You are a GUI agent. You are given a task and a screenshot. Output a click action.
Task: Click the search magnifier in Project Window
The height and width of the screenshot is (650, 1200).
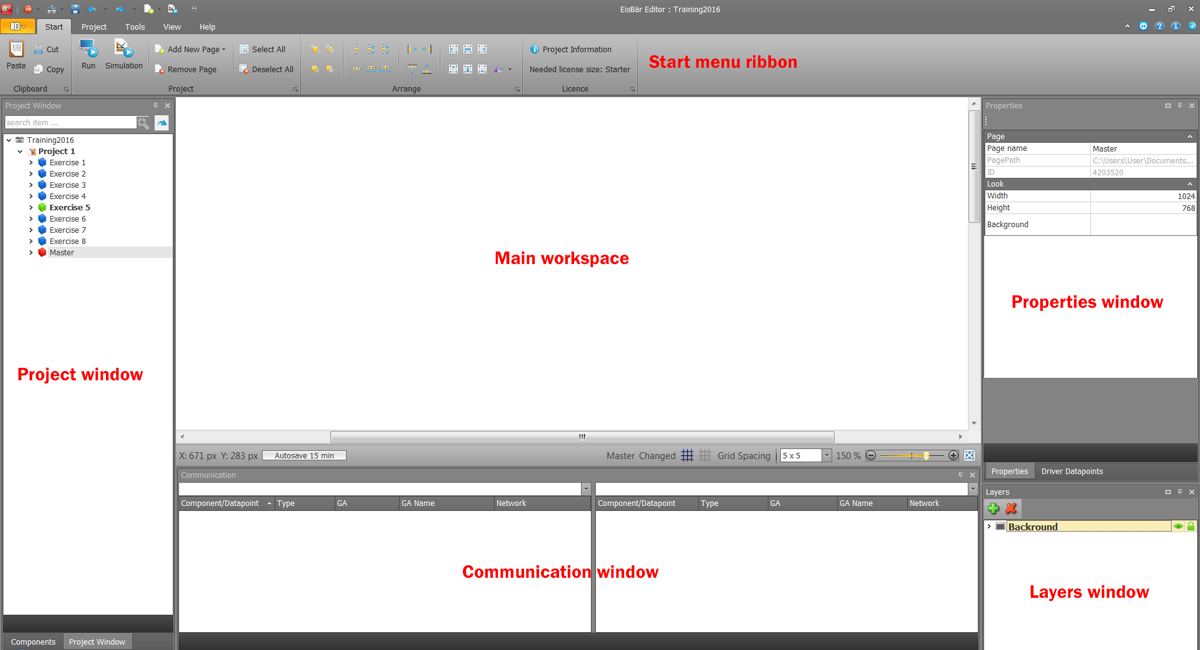[143, 123]
